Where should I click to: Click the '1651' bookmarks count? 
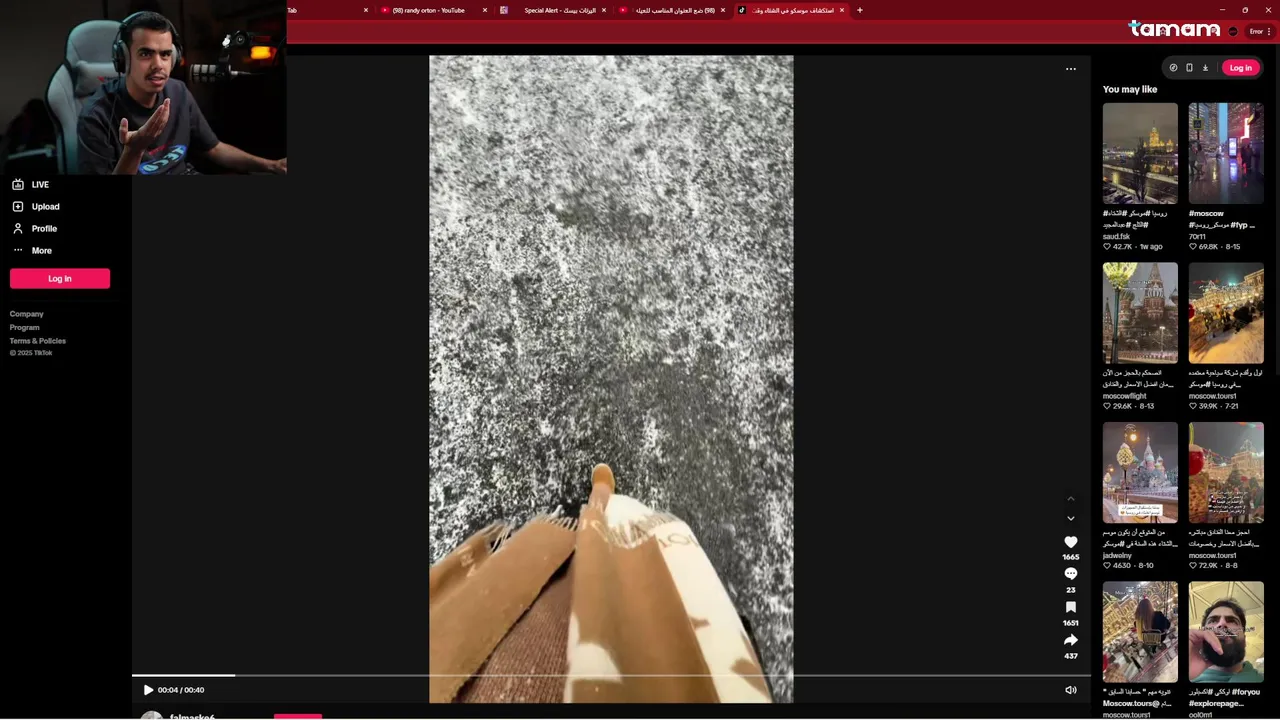pyautogui.click(x=1071, y=623)
